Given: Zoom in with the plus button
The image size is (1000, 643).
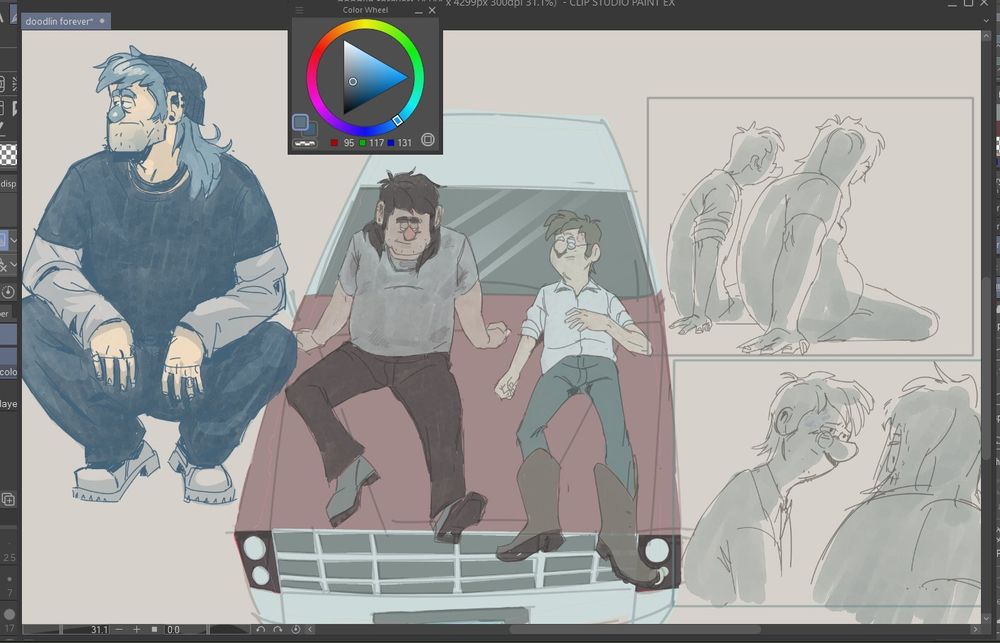Looking at the screenshot, I should [x=136, y=630].
